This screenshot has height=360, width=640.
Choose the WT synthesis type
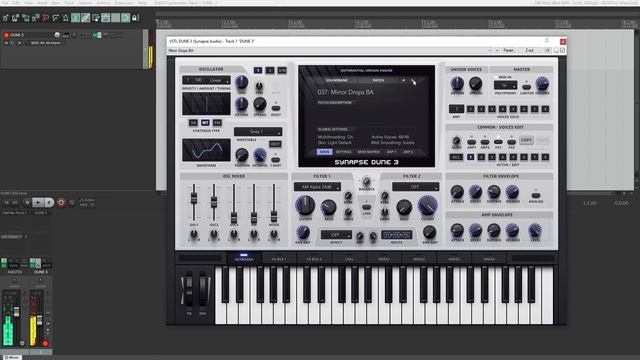pos(205,122)
